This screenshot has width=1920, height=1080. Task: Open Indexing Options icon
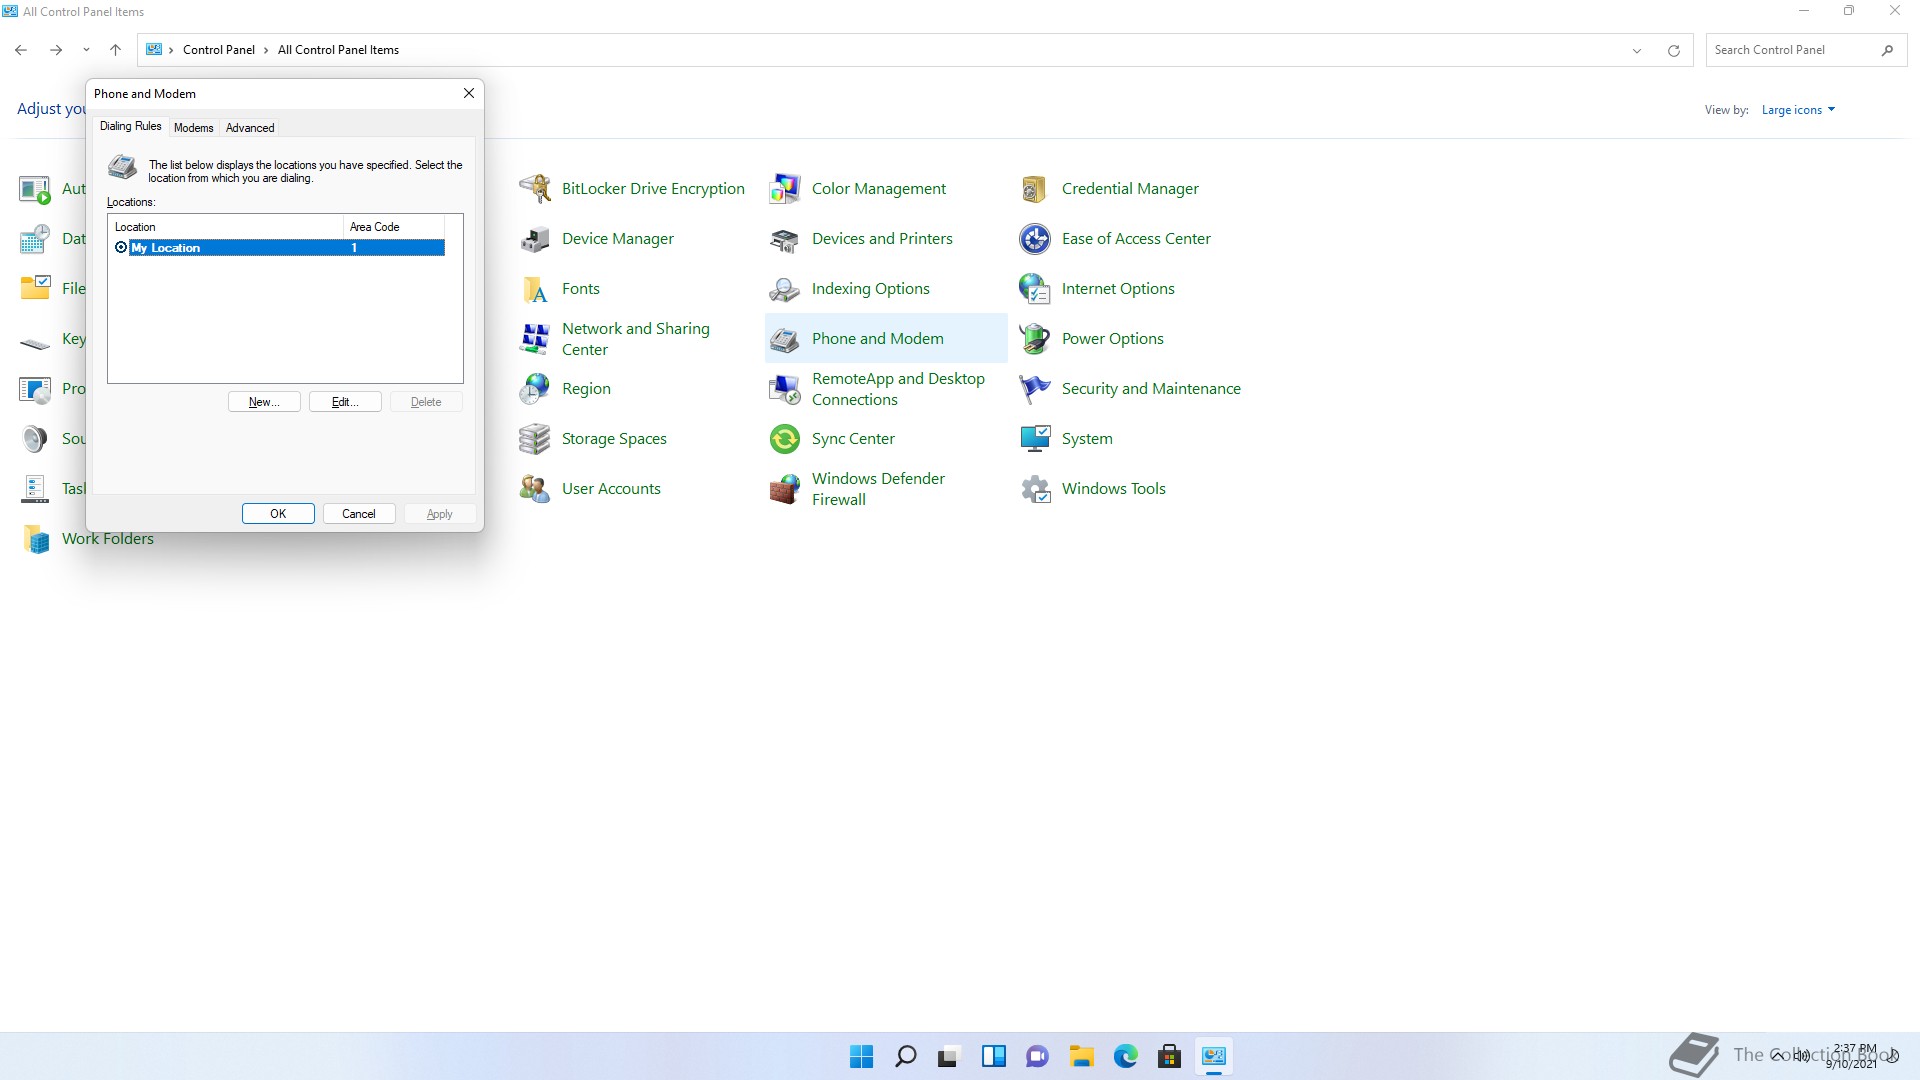[785, 288]
